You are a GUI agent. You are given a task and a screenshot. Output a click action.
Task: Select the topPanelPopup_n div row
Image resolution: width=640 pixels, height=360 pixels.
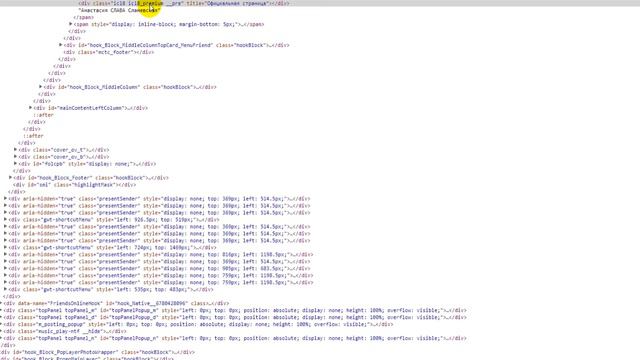(235, 338)
